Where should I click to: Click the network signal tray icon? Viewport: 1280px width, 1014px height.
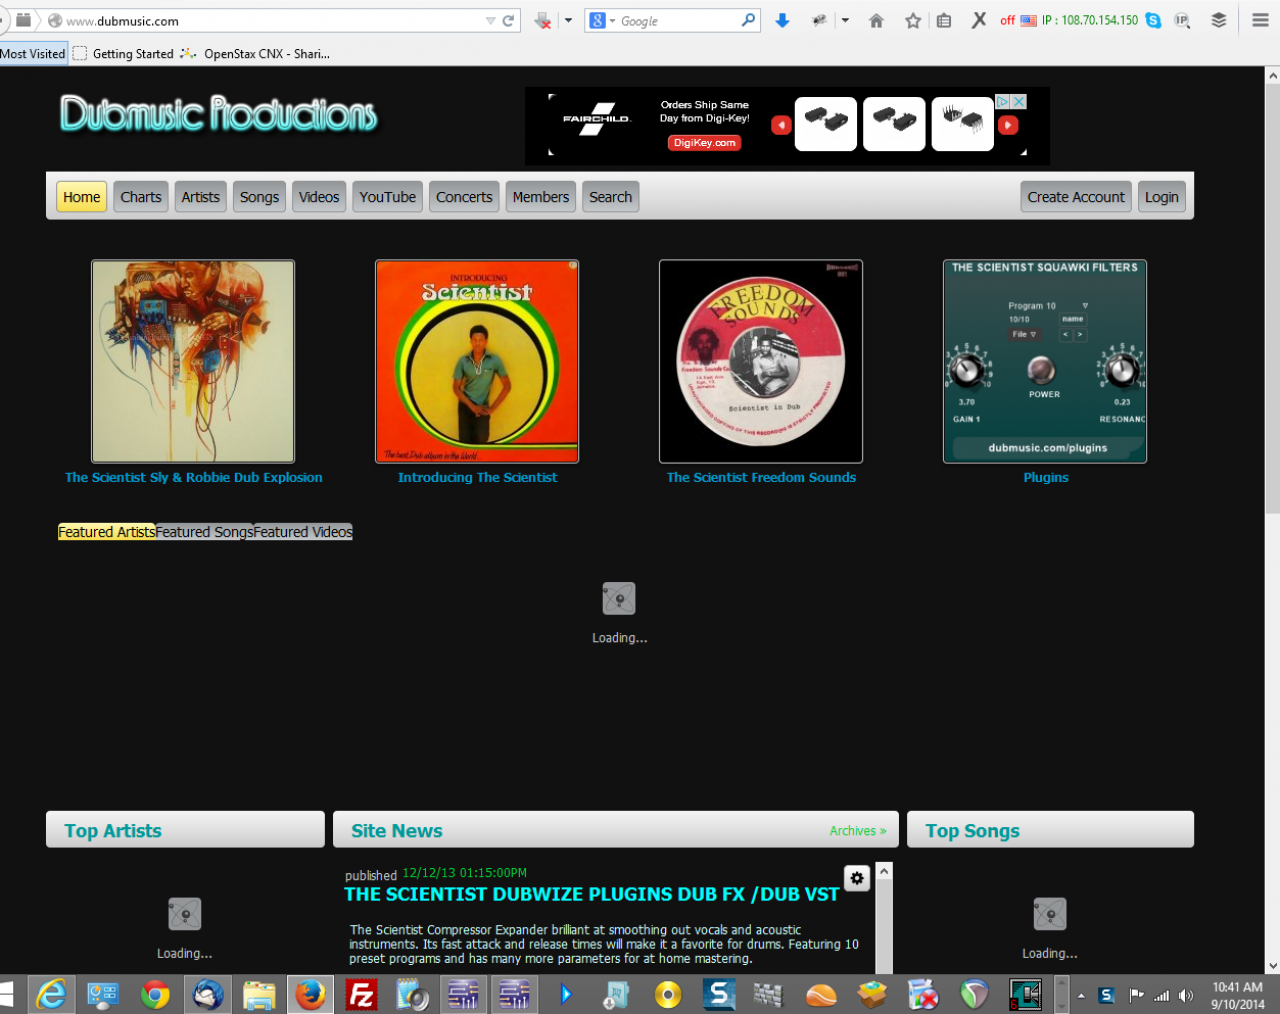tap(1161, 995)
